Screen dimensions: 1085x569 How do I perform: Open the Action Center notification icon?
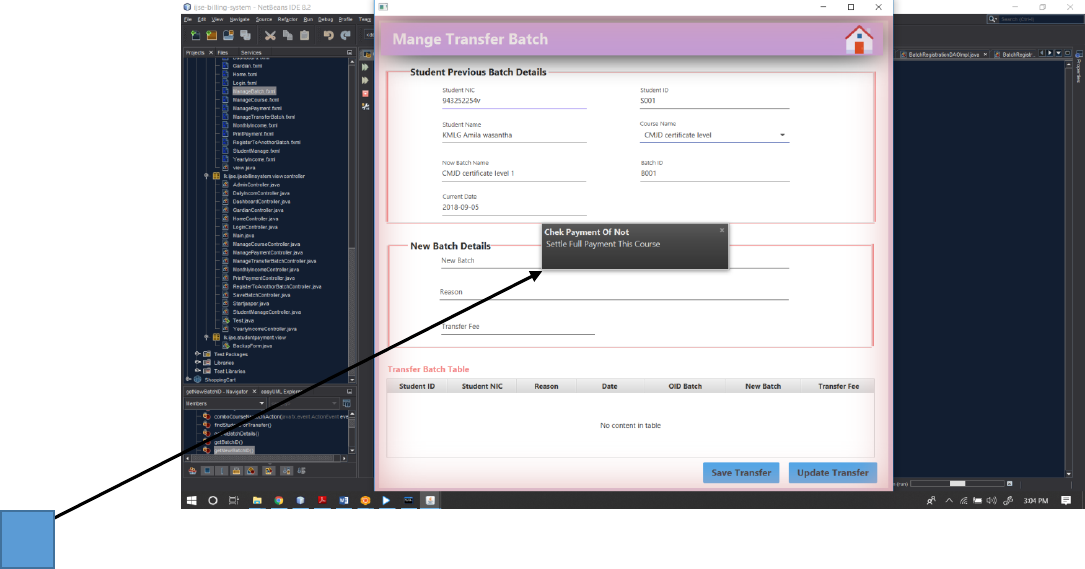(1066, 500)
